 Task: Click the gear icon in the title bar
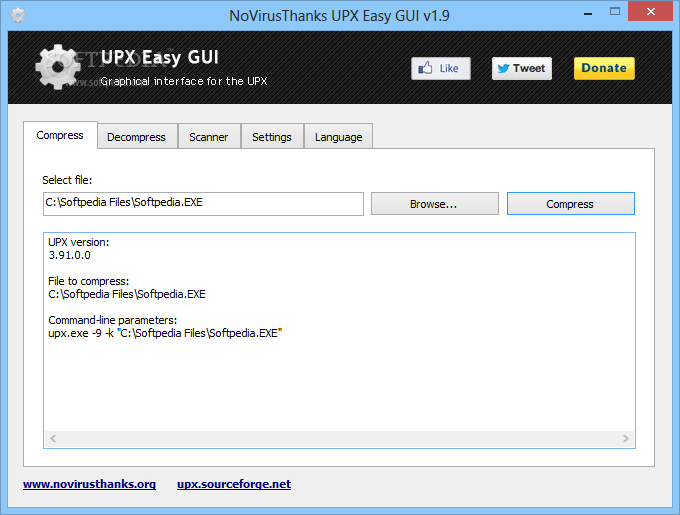pos(18,16)
